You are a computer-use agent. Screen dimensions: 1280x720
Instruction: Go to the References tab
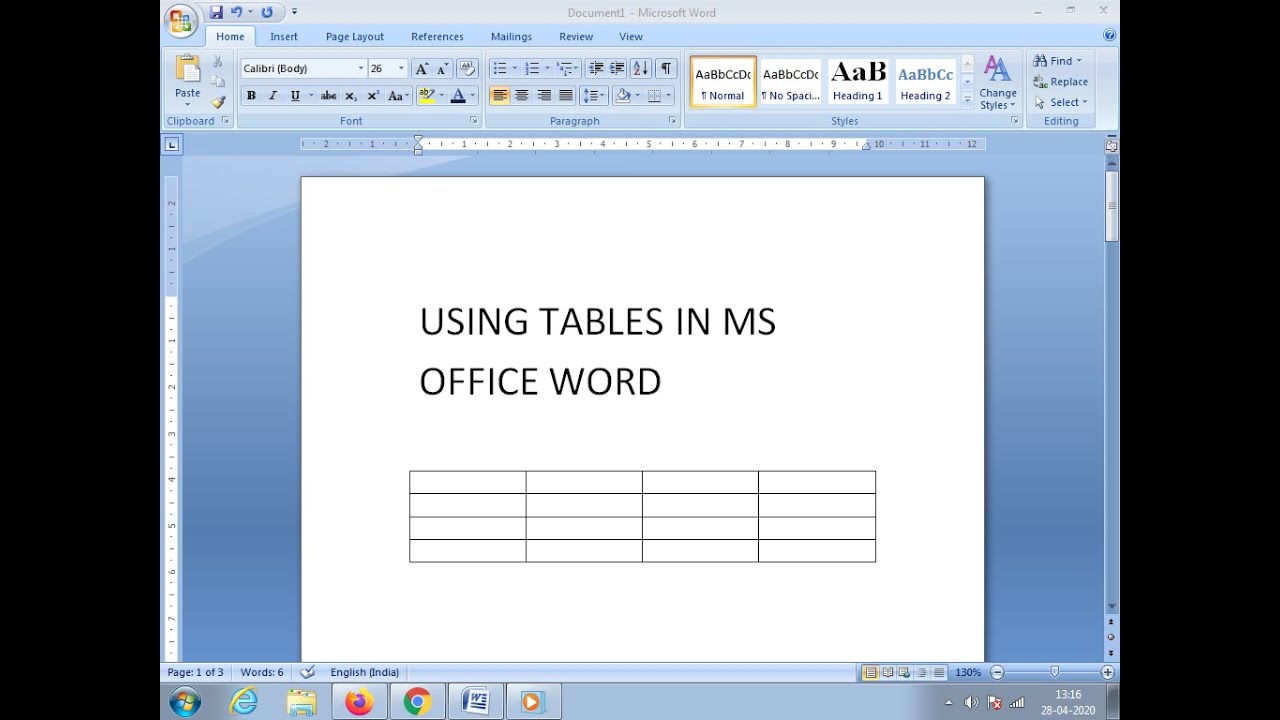point(437,37)
